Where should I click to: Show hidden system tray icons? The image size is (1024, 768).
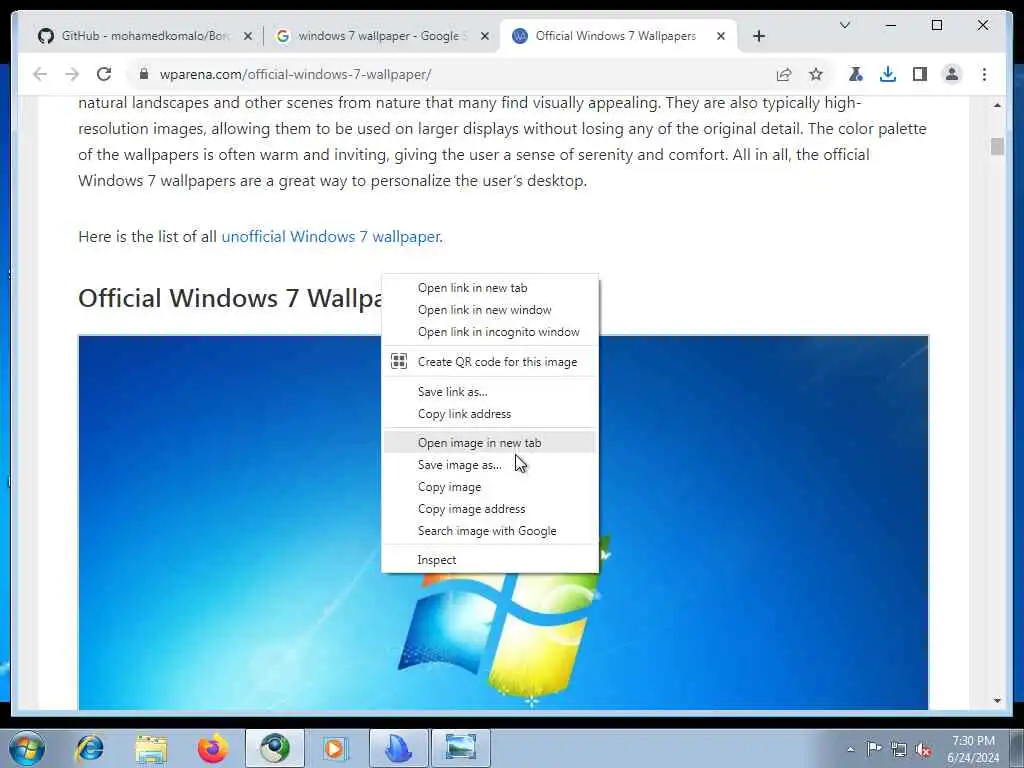(x=850, y=749)
